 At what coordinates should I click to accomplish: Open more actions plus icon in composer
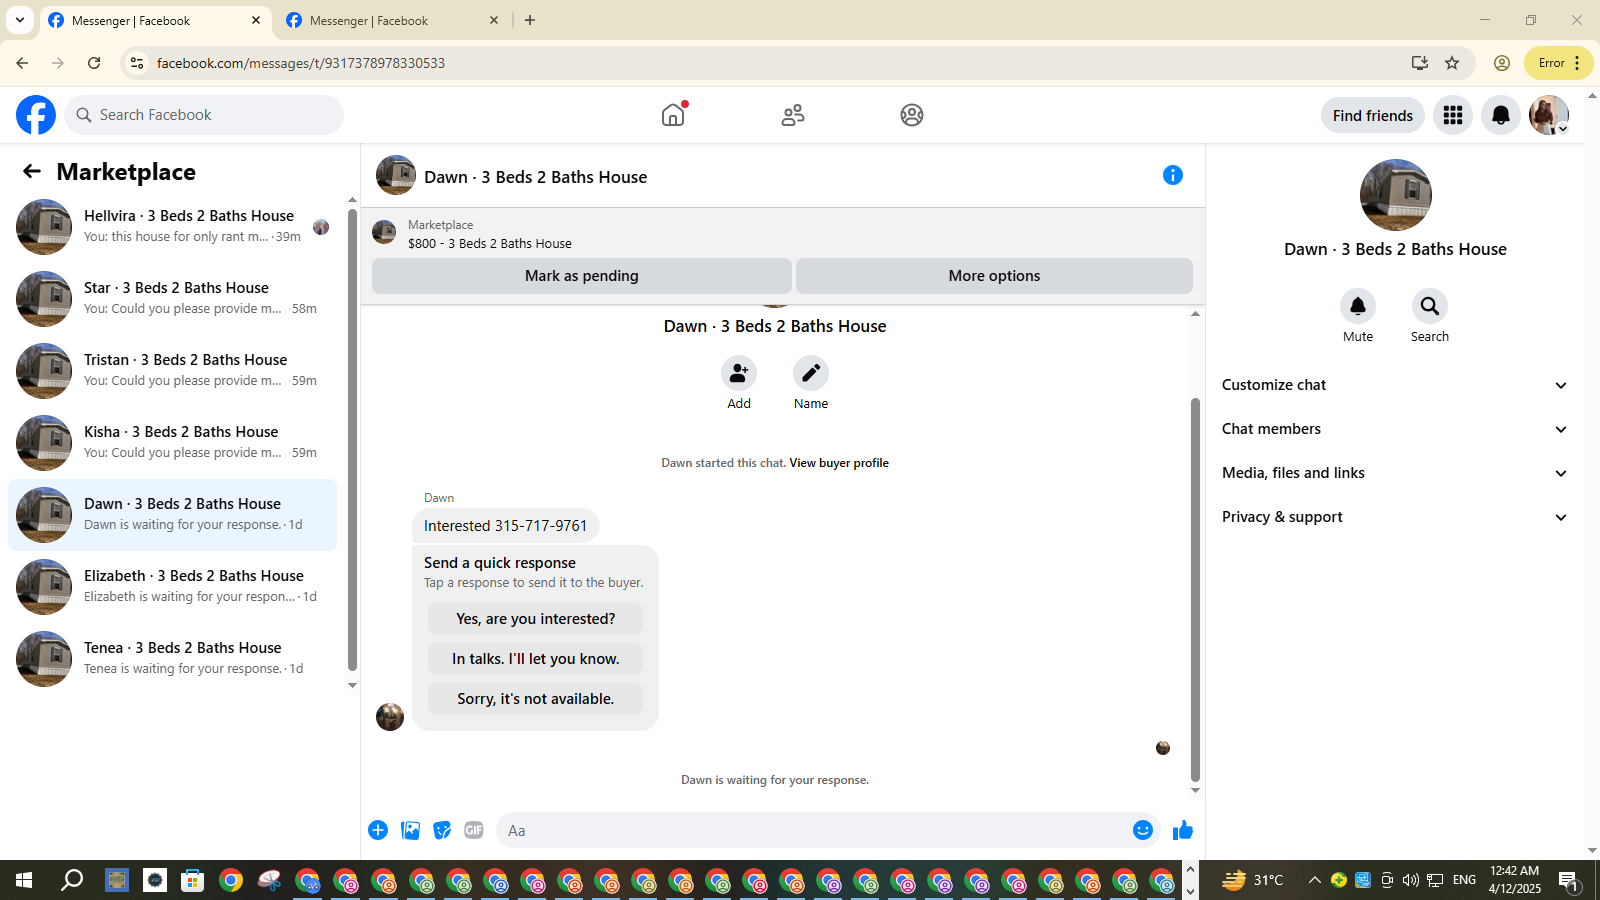(x=378, y=830)
